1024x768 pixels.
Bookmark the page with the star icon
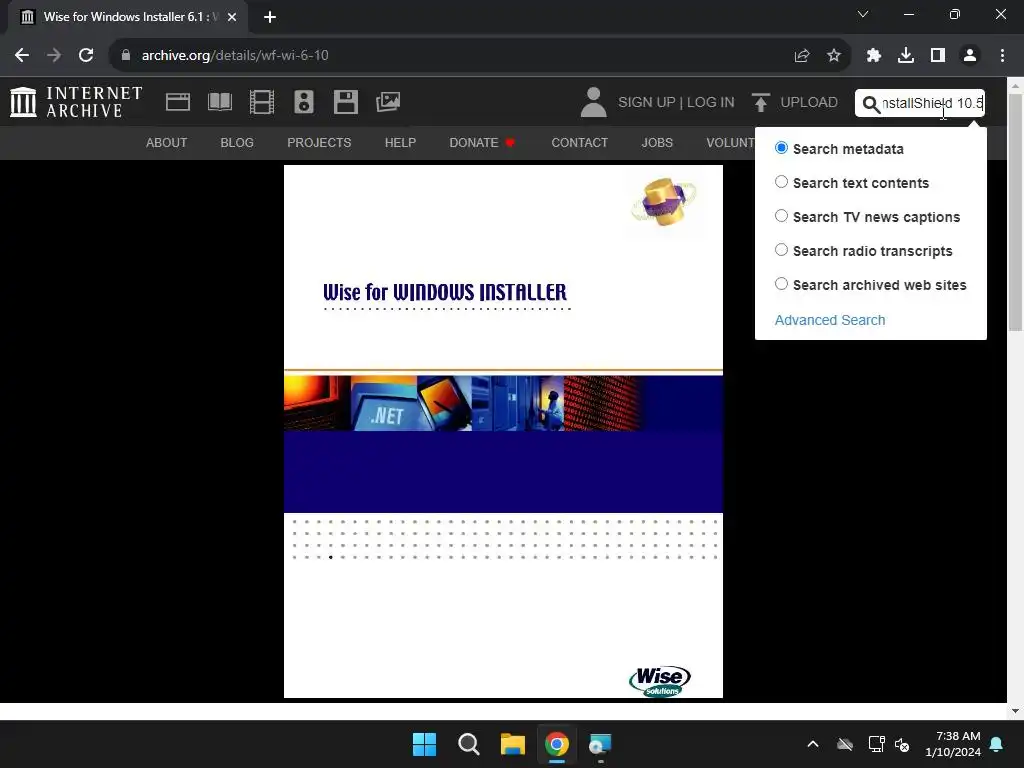pos(834,56)
